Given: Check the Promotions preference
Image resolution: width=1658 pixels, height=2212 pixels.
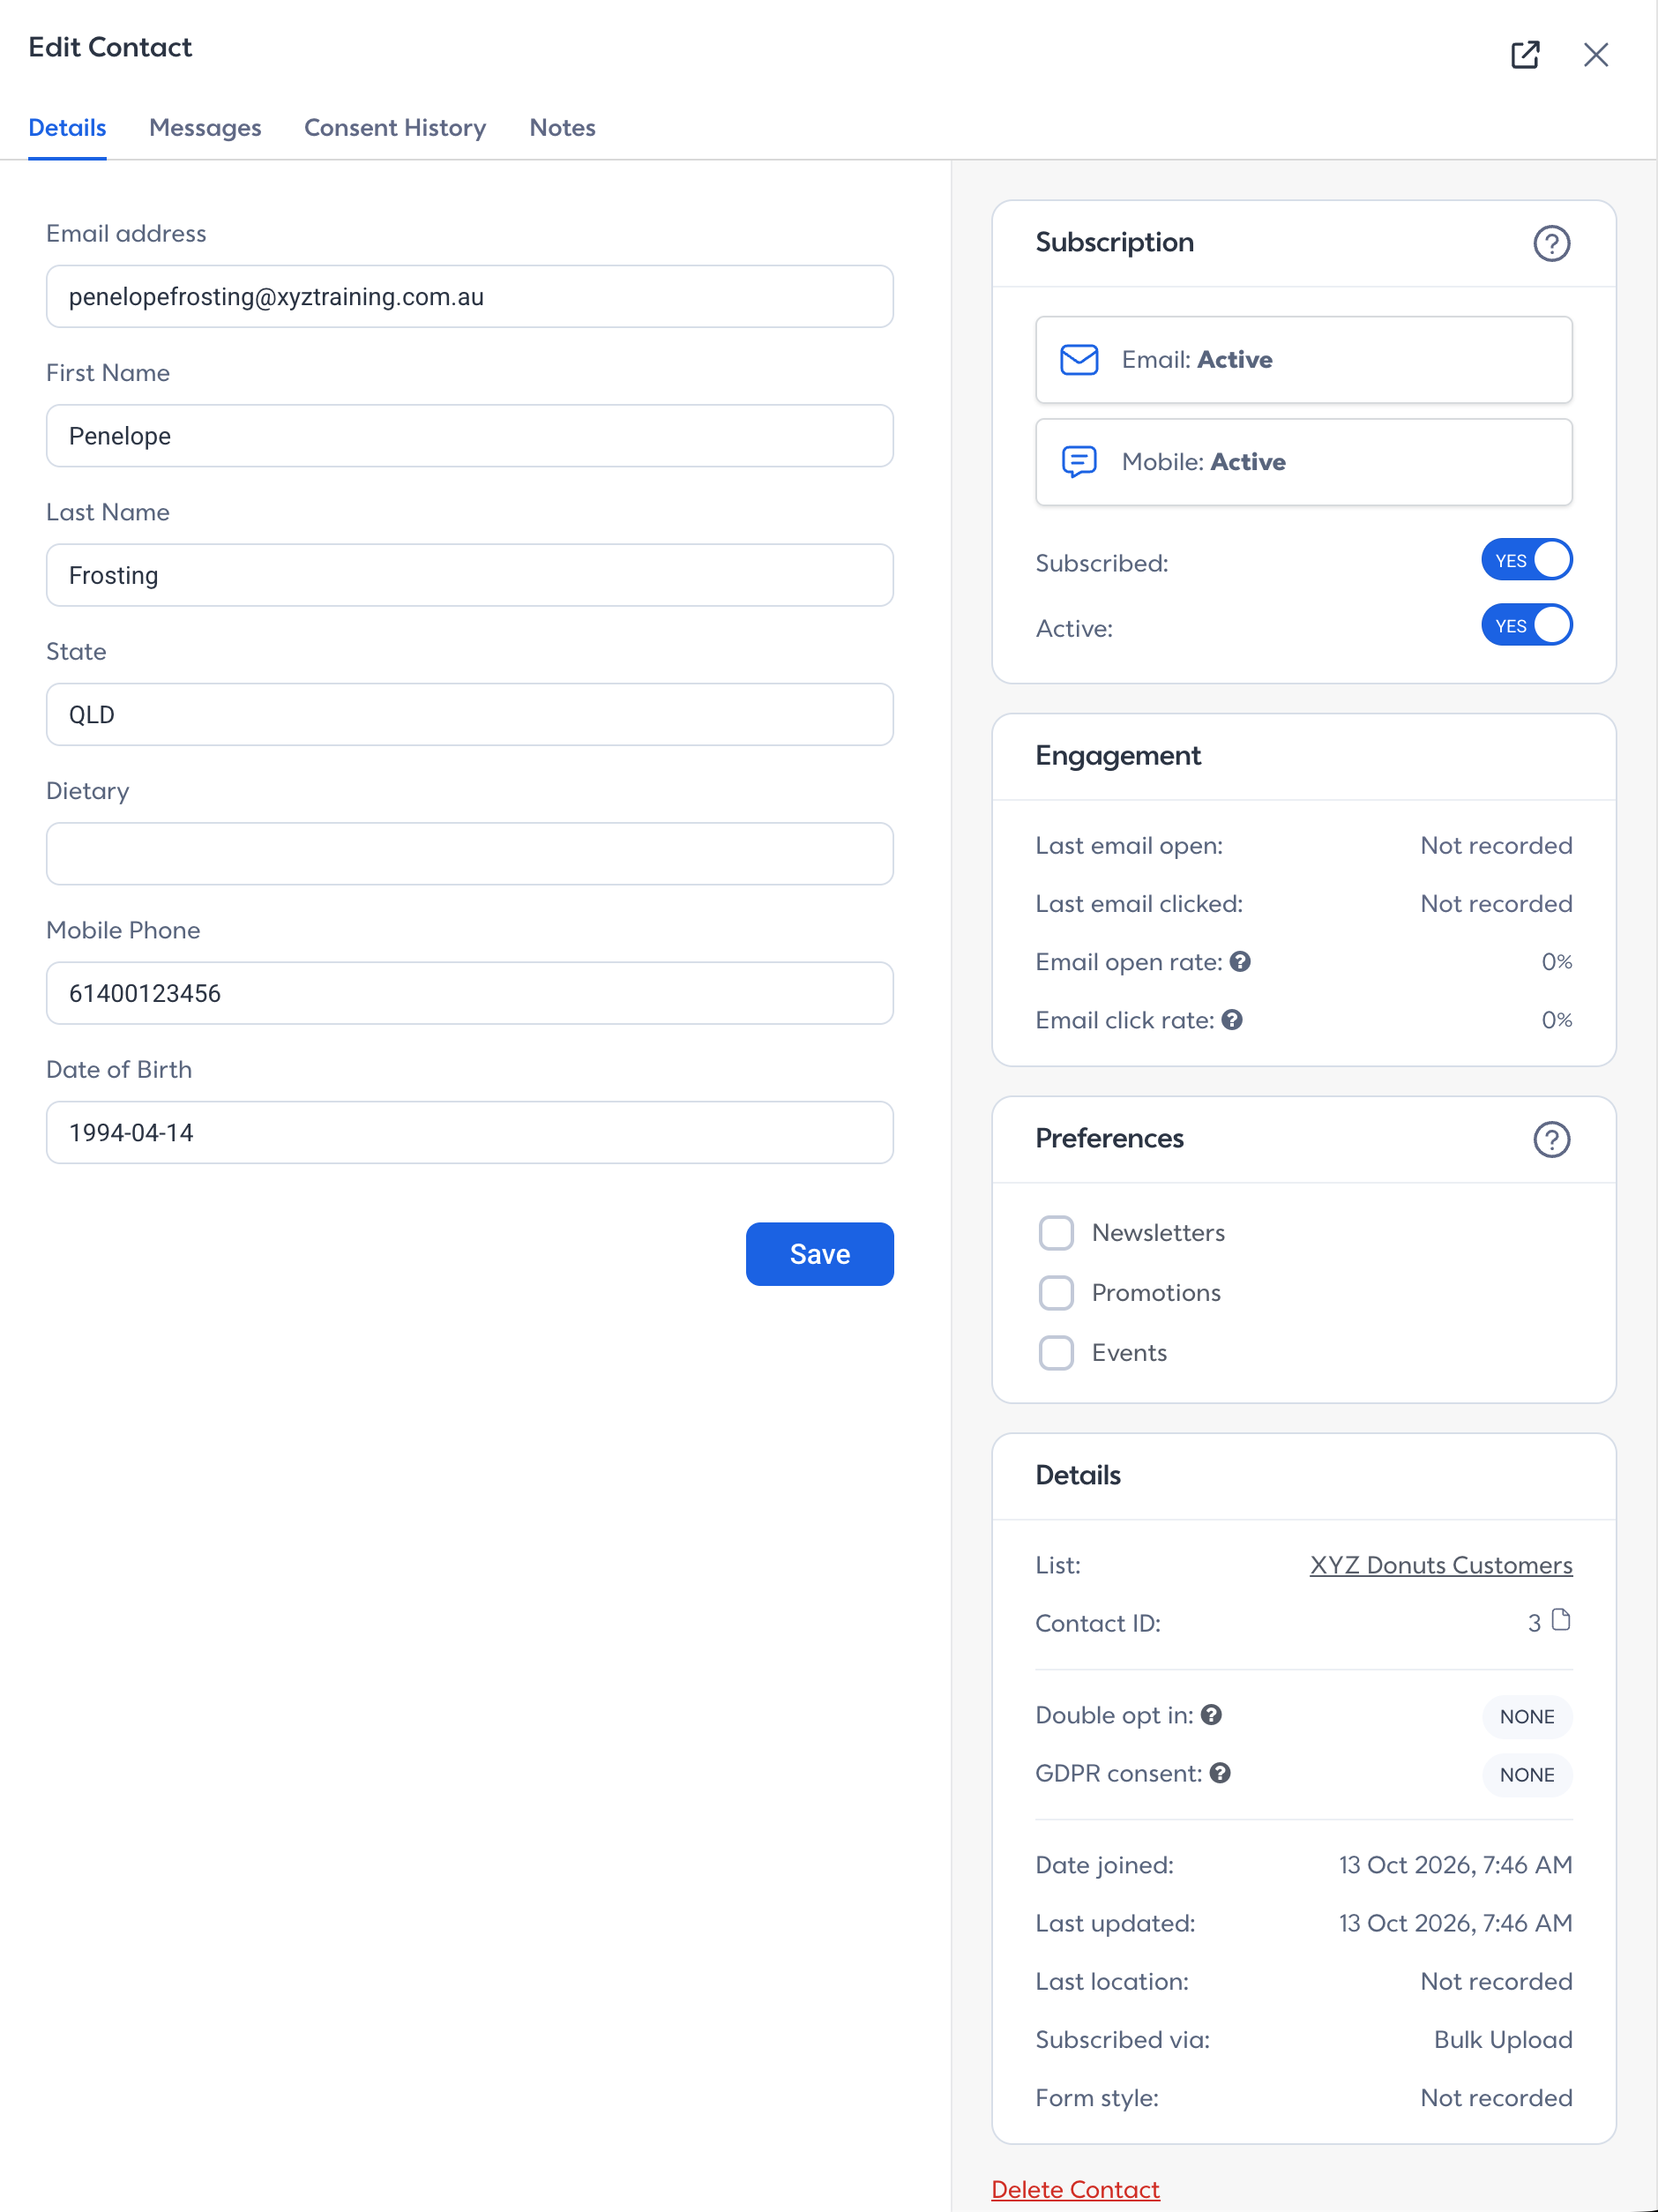Looking at the screenshot, I should point(1055,1293).
